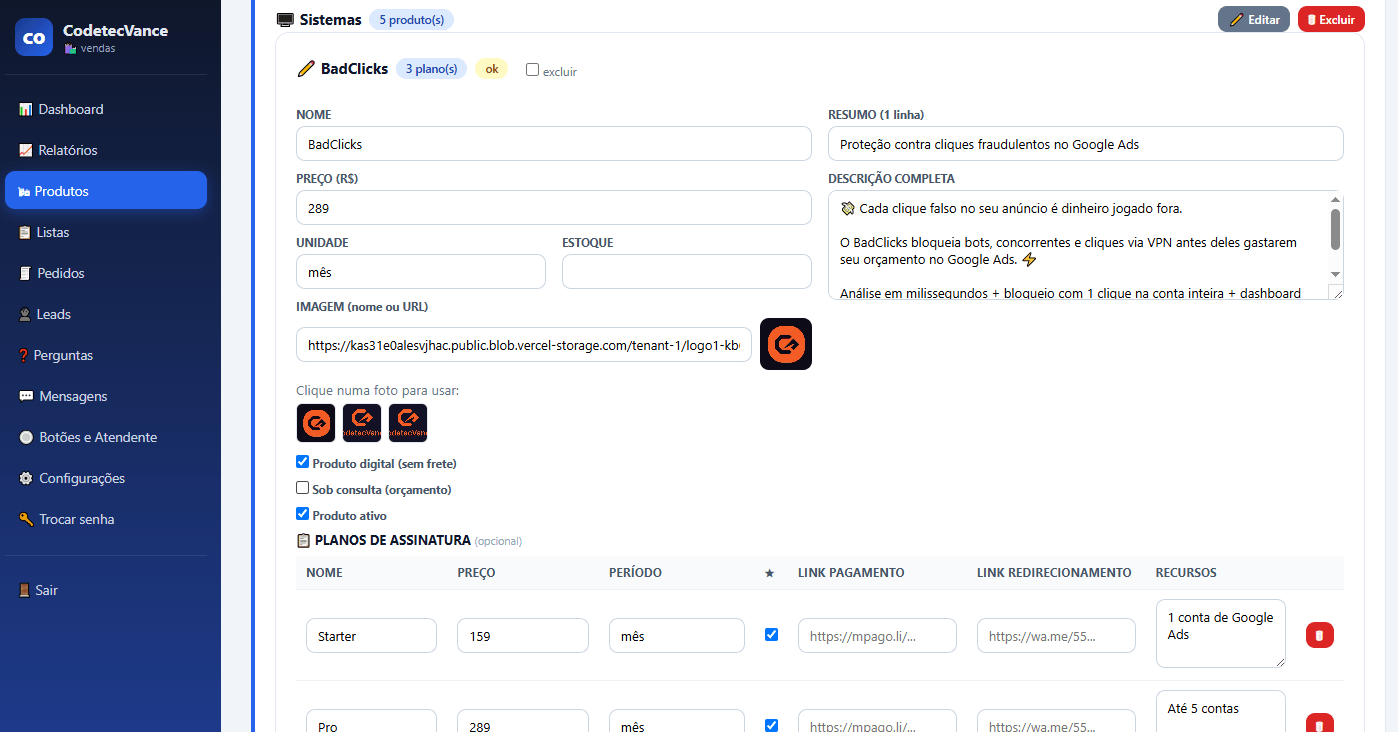Screen dimensions: 1398x732
Task: Toggle the Starter plan star checkbox
Action: pyautogui.click(x=771, y=634)
